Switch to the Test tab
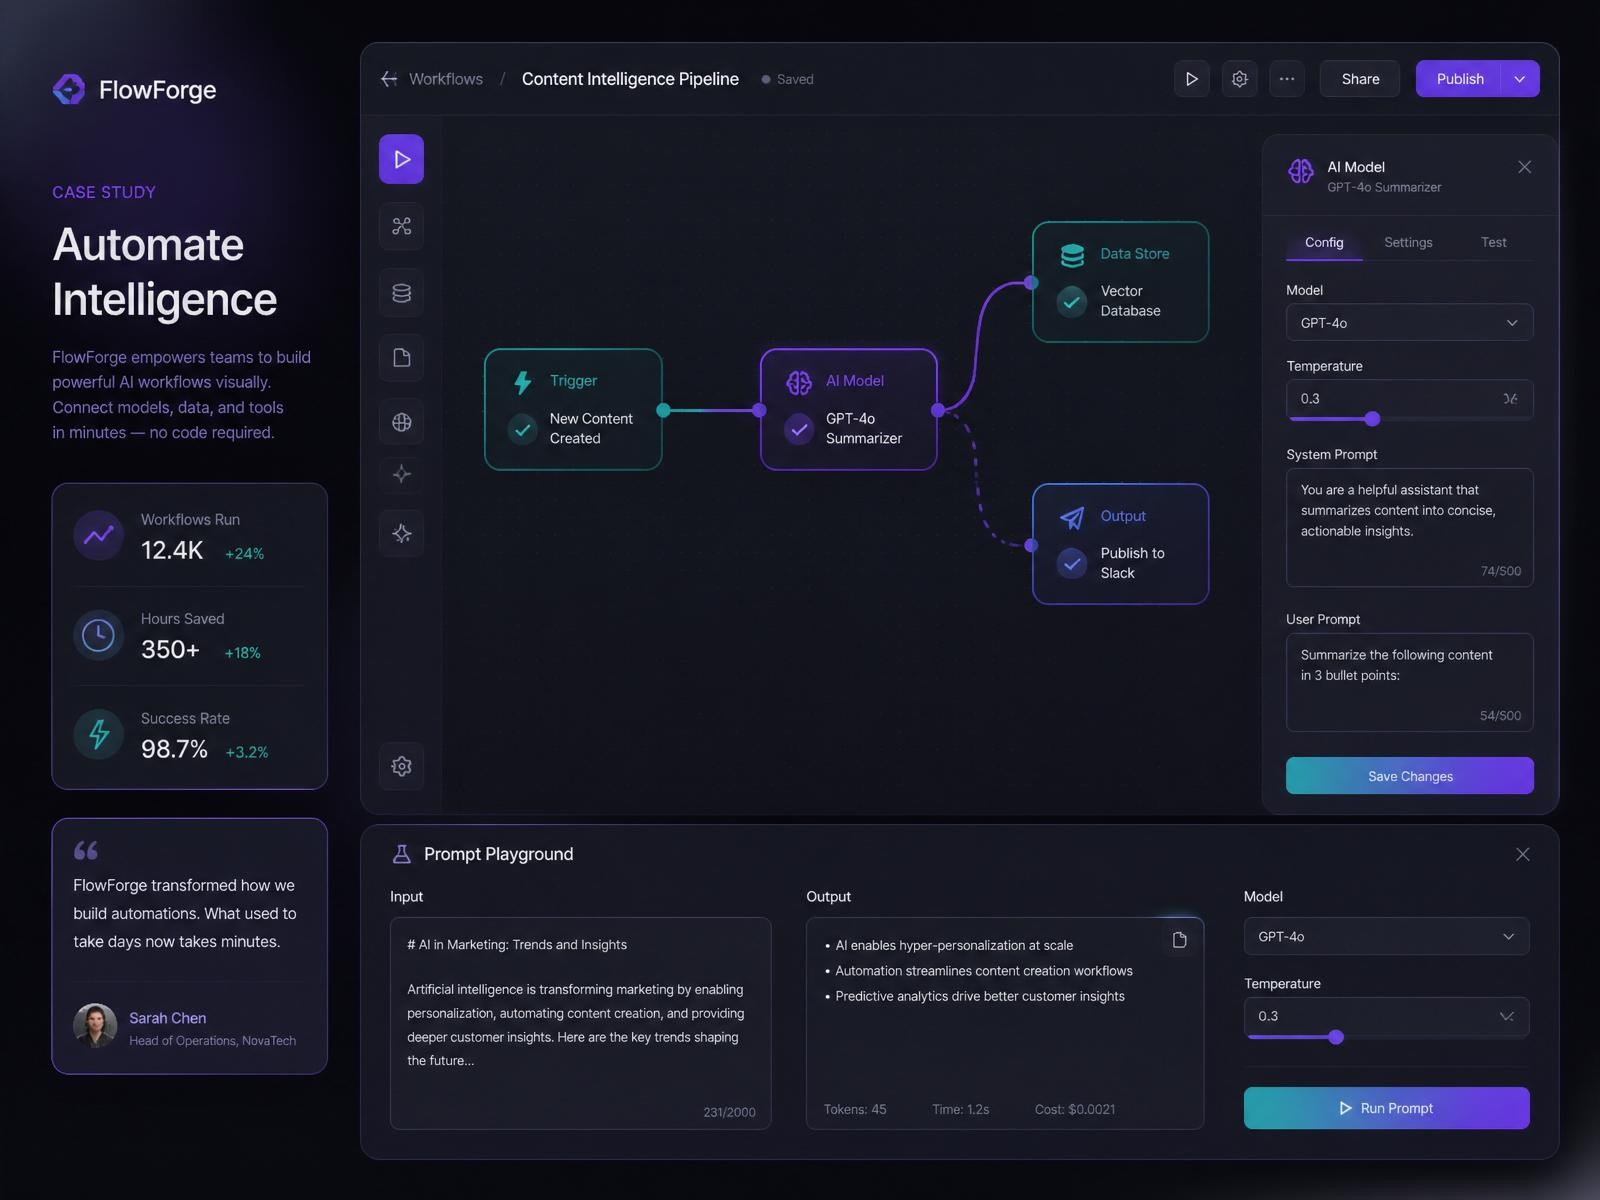 1493,242
